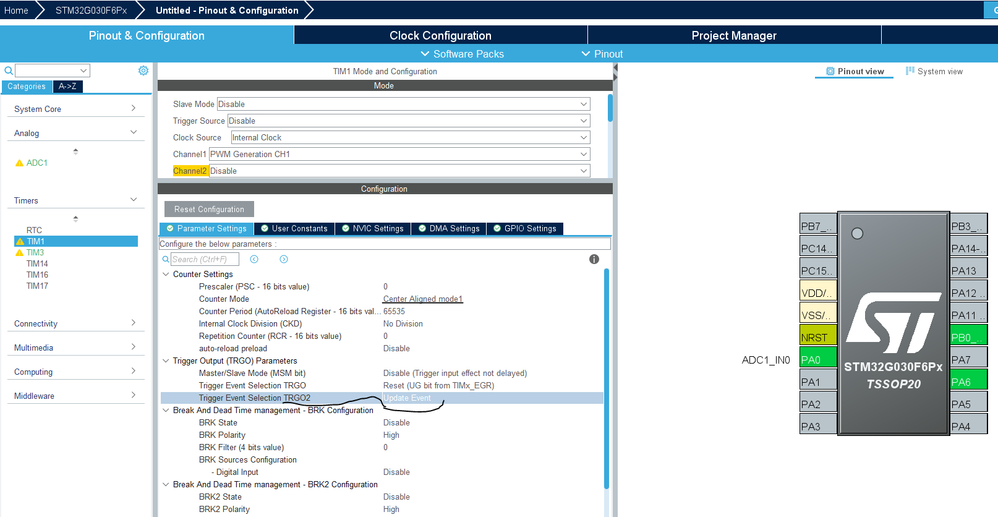The image size is (998, 517).
Task: Collapse Trigger Output (TRGO) Parameters group
Action: pyautogui.click(x=166, y=361)
